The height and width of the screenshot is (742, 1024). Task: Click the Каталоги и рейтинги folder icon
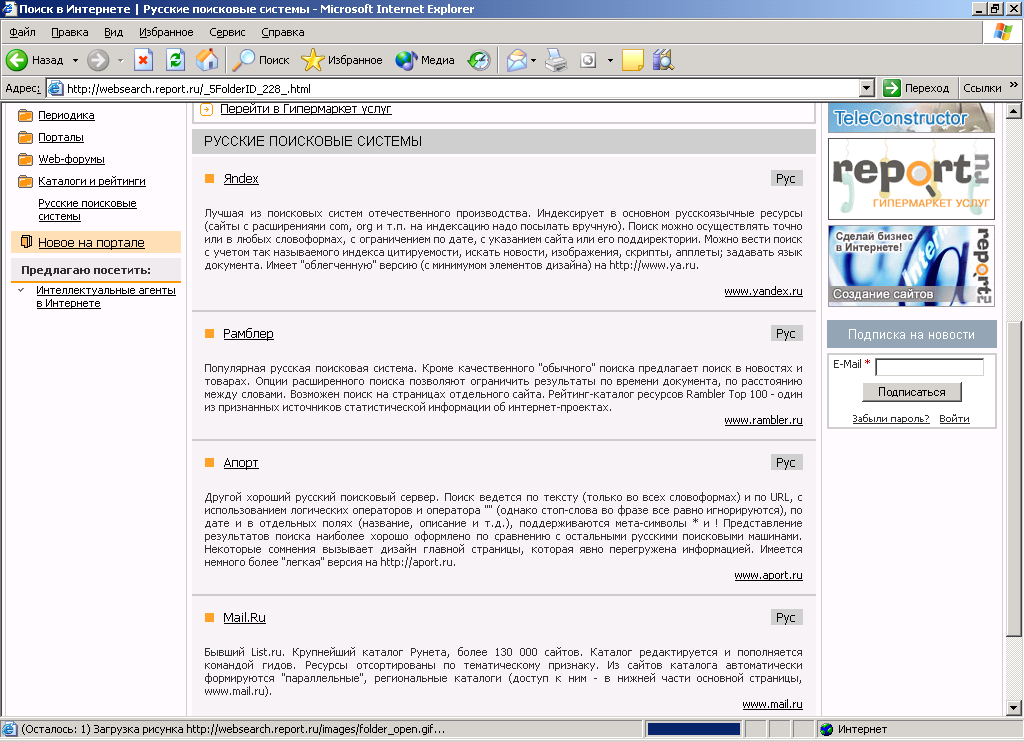tap(25, 182)
